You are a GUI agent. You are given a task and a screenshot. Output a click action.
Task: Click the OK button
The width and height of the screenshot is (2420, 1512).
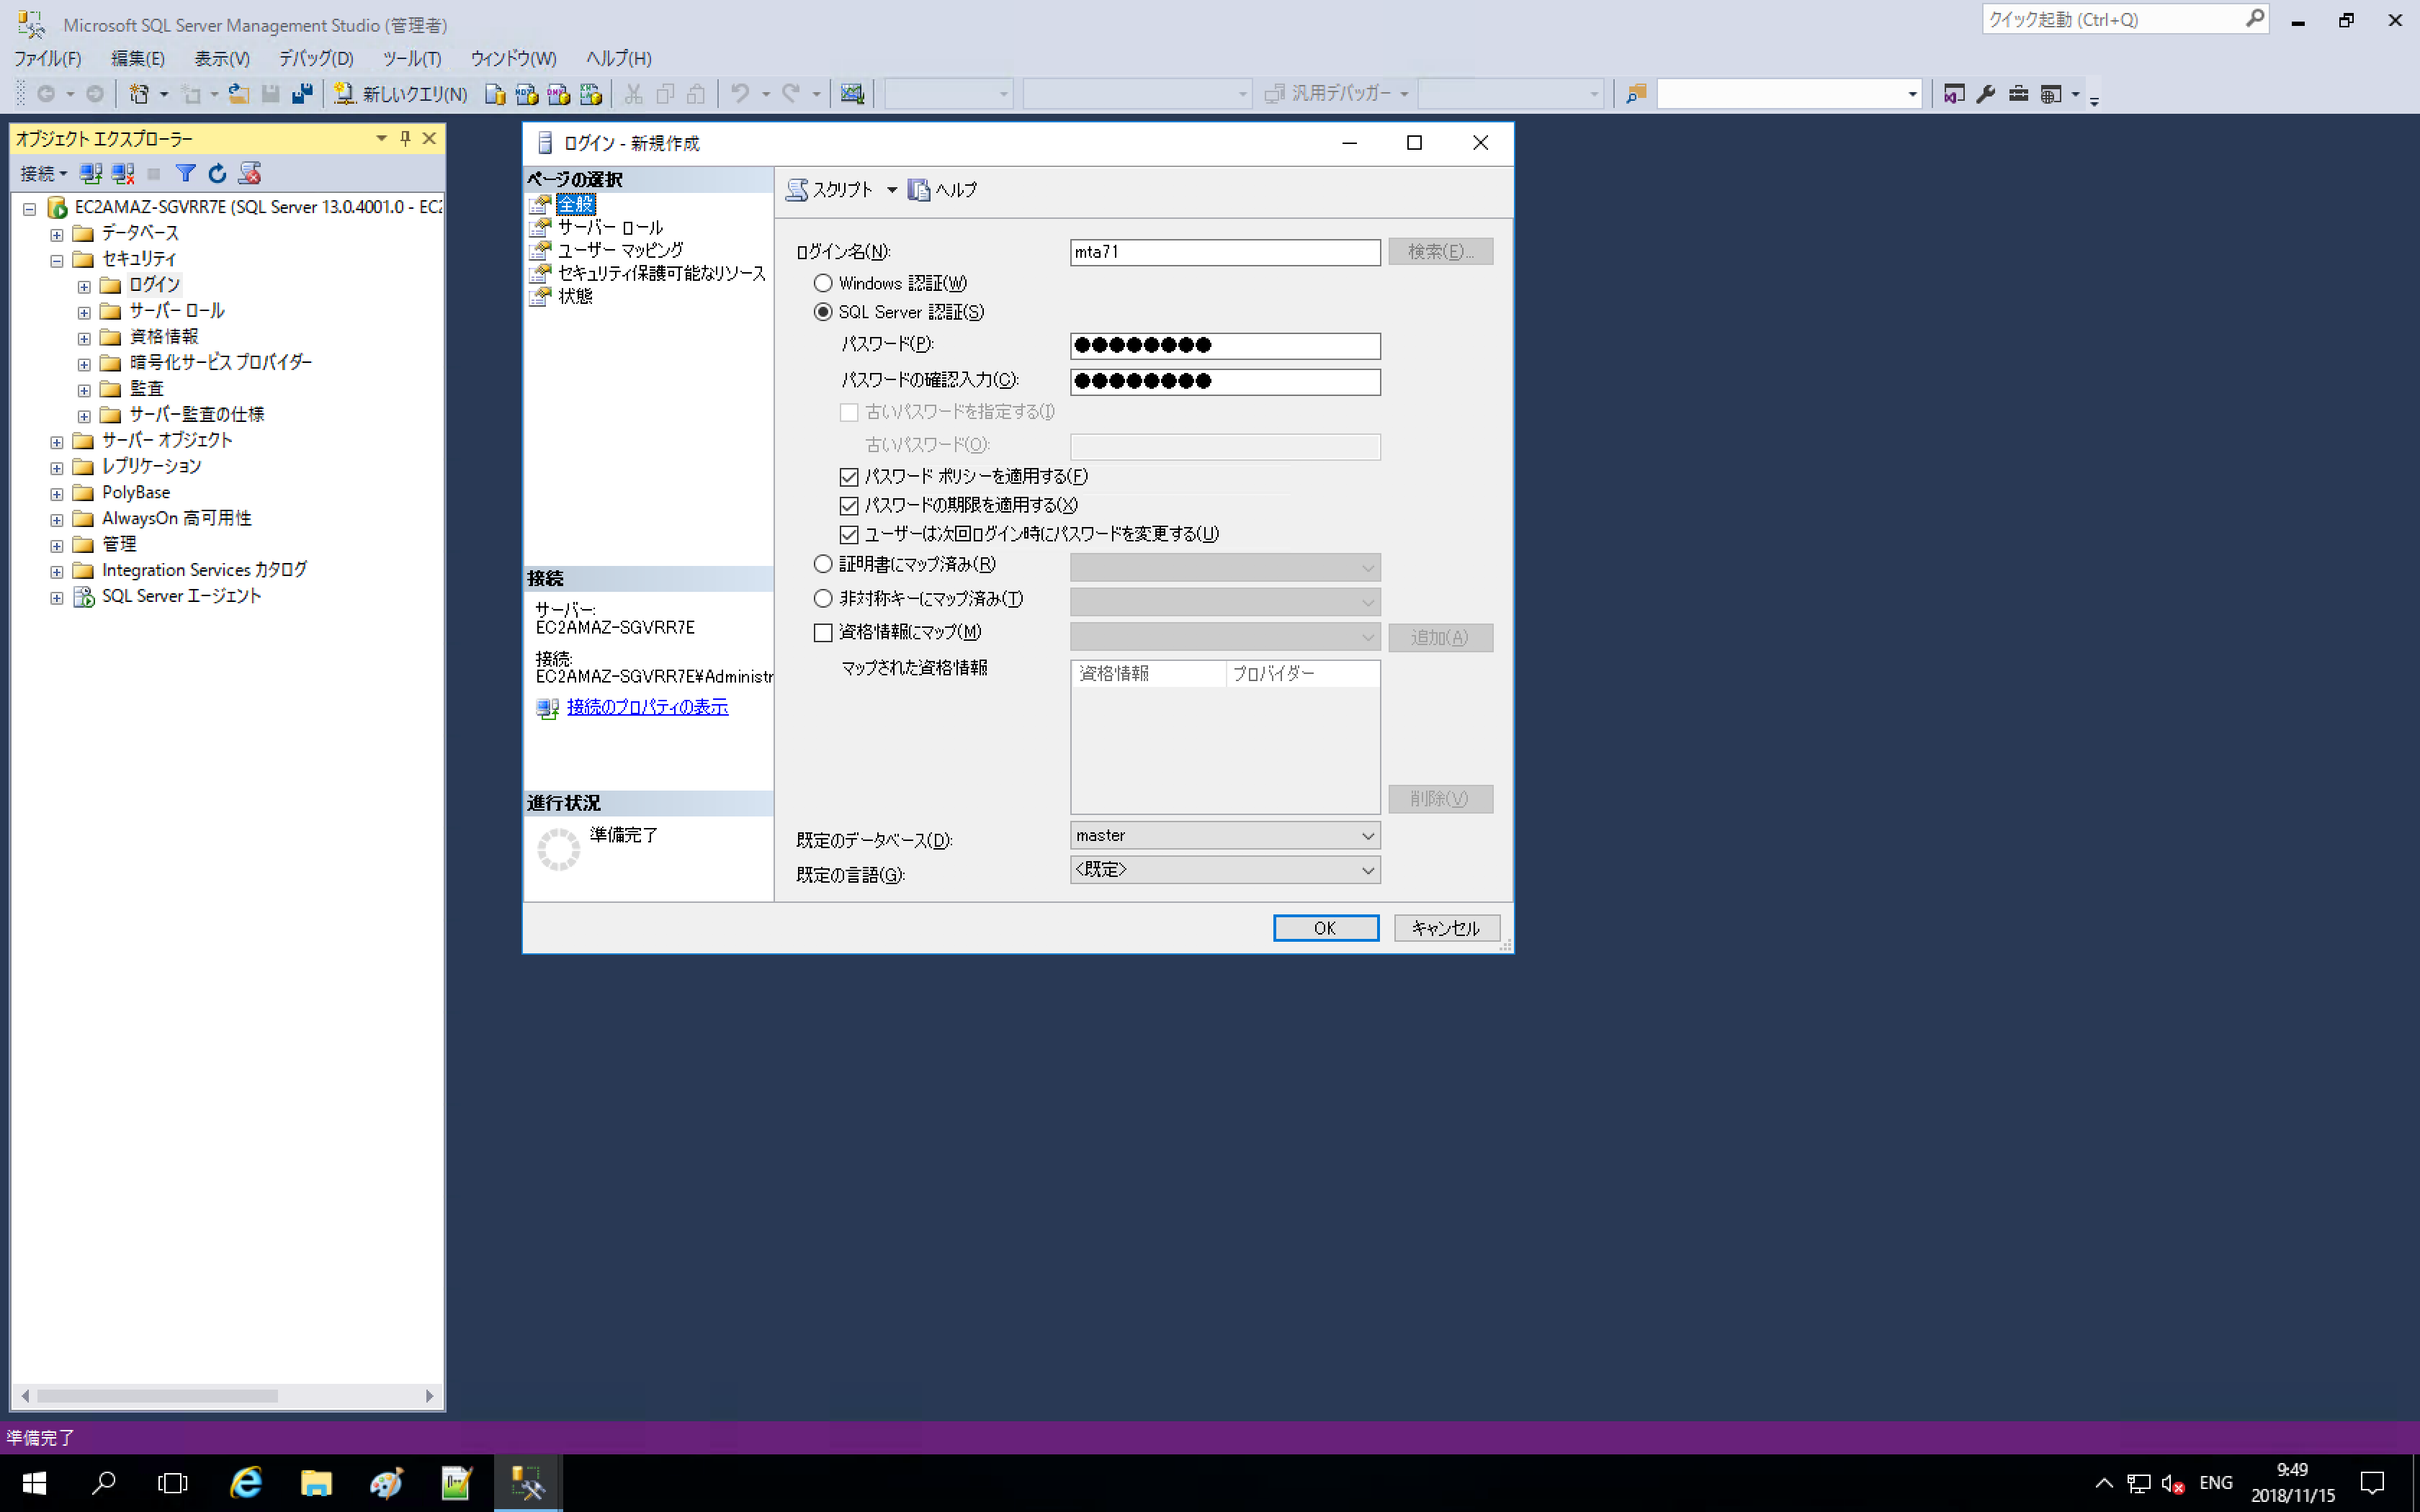pyautogui.click(x=1325, y=928)
